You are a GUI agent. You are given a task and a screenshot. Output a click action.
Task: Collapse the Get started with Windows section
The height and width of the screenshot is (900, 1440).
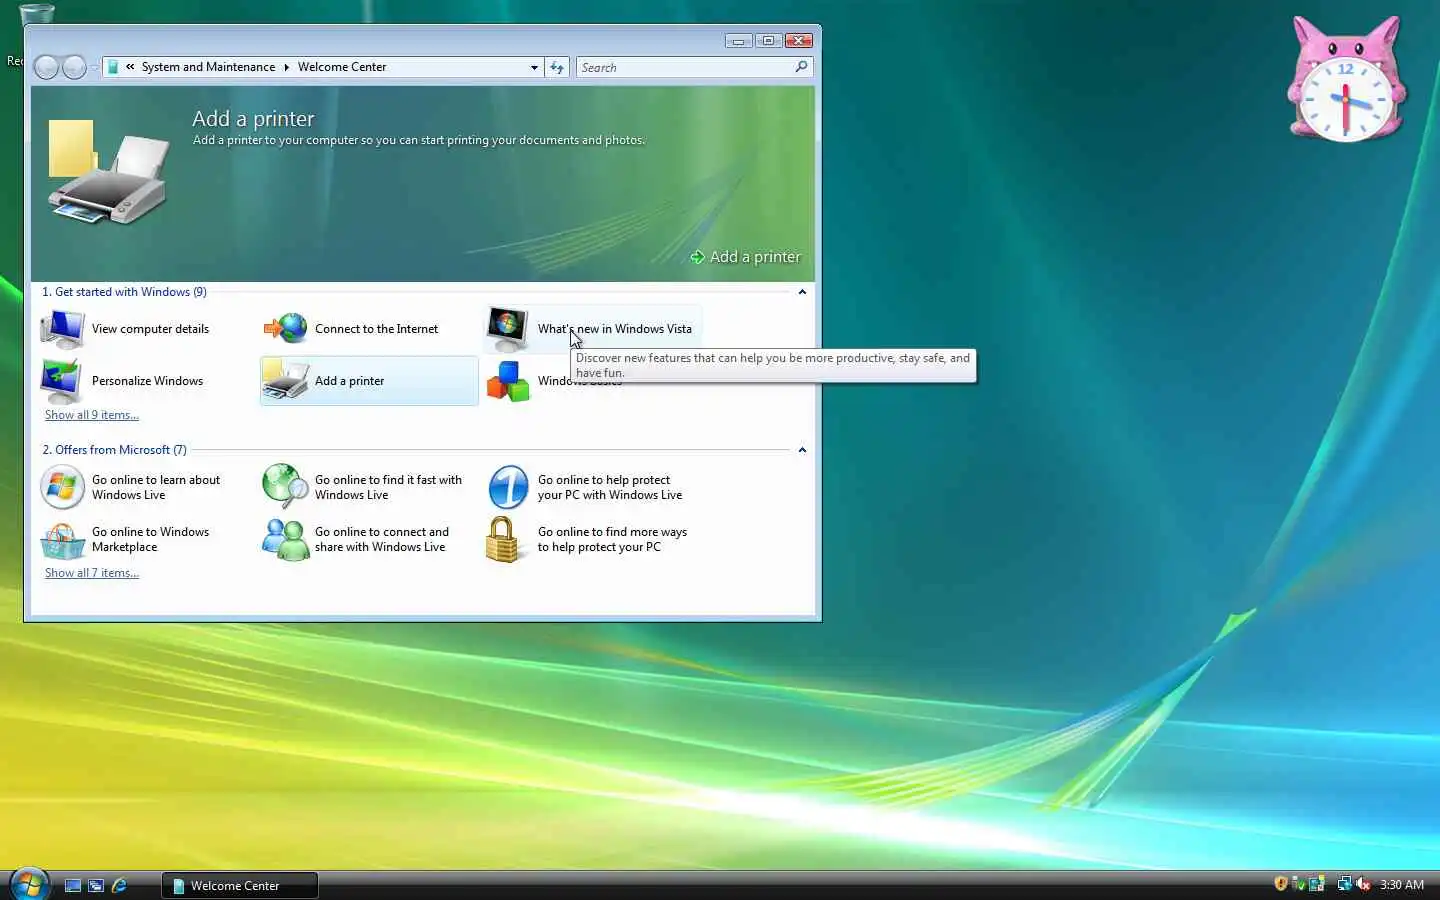pyautogui.click(x=802, y=292)
